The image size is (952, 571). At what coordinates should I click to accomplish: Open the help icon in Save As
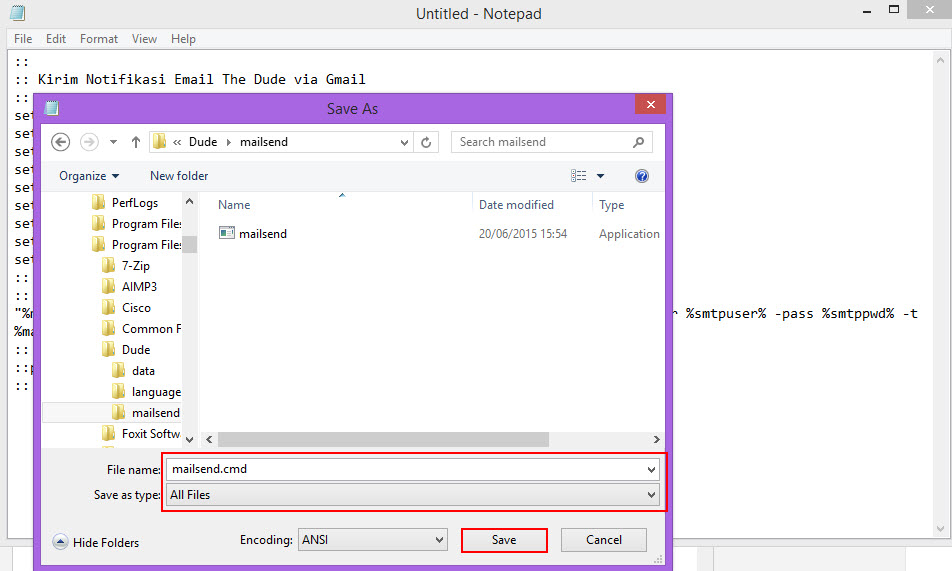click(x=642, y=176)
